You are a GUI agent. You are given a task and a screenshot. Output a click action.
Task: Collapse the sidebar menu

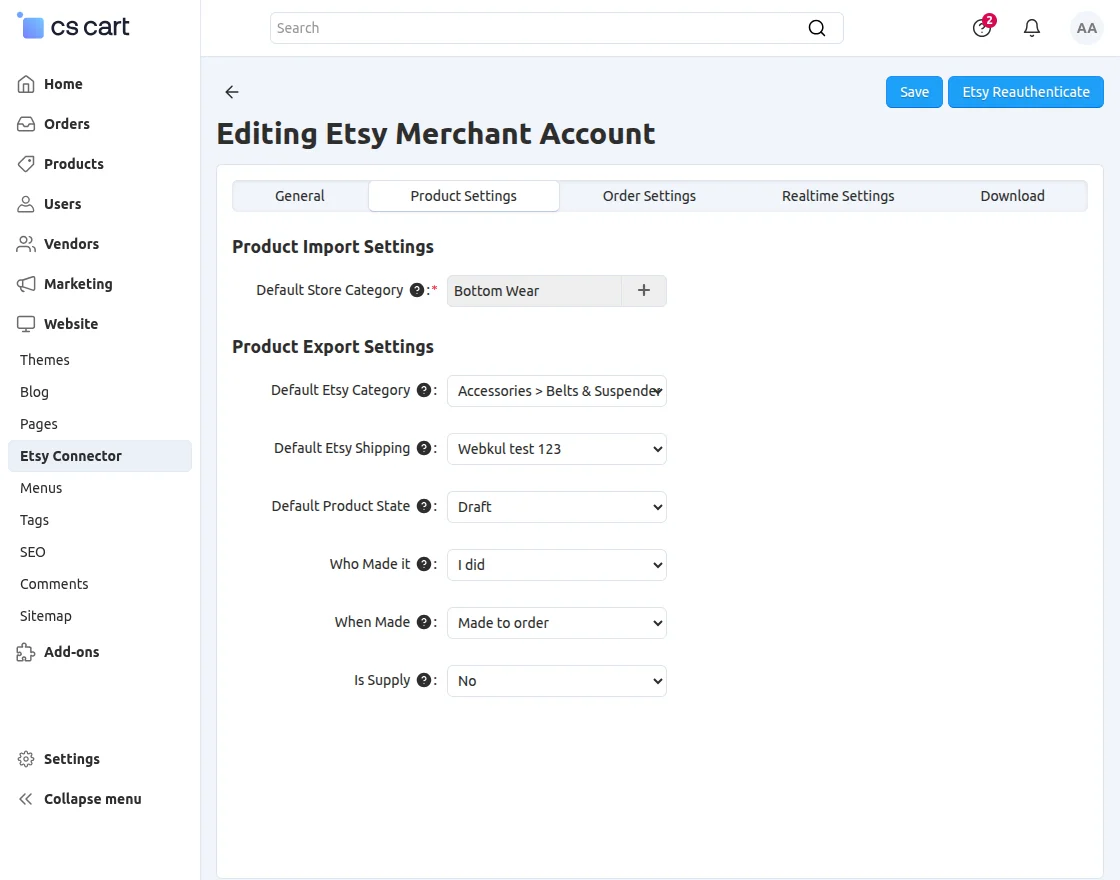coord(79,799)
